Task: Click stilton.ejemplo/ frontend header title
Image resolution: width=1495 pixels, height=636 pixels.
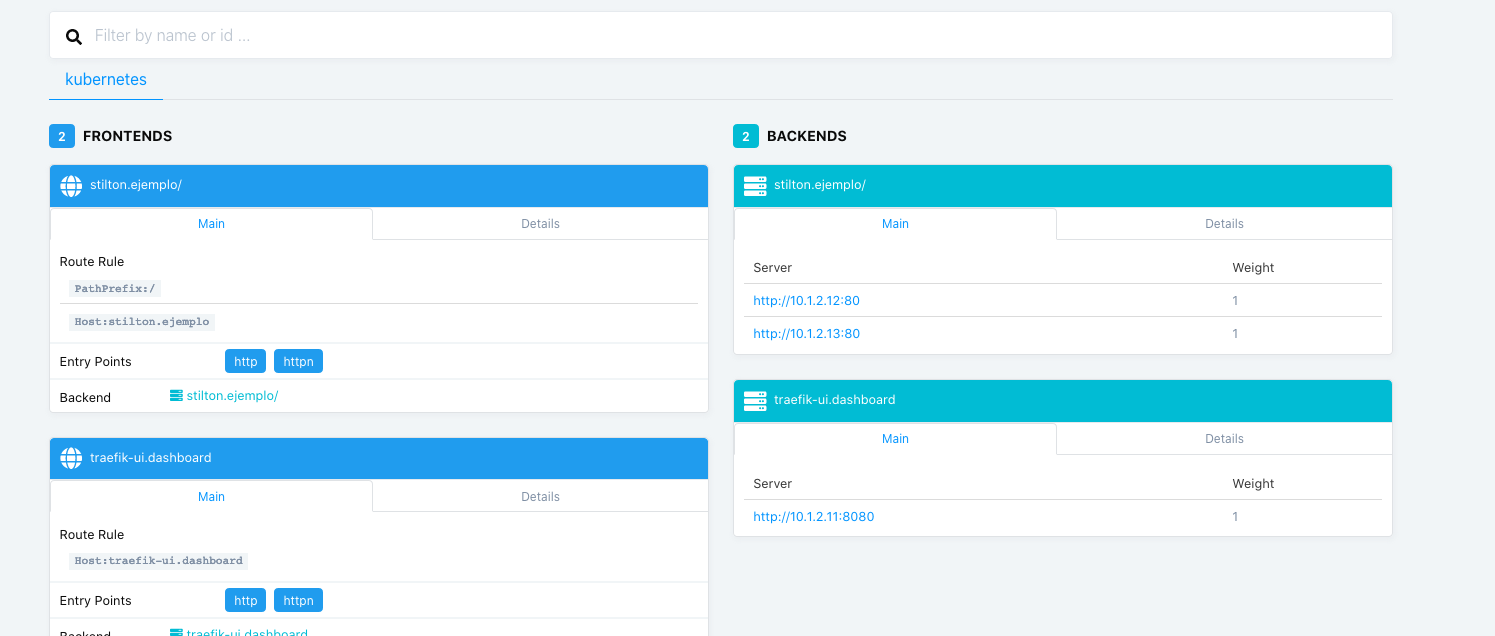Action: tap(136, 185)
